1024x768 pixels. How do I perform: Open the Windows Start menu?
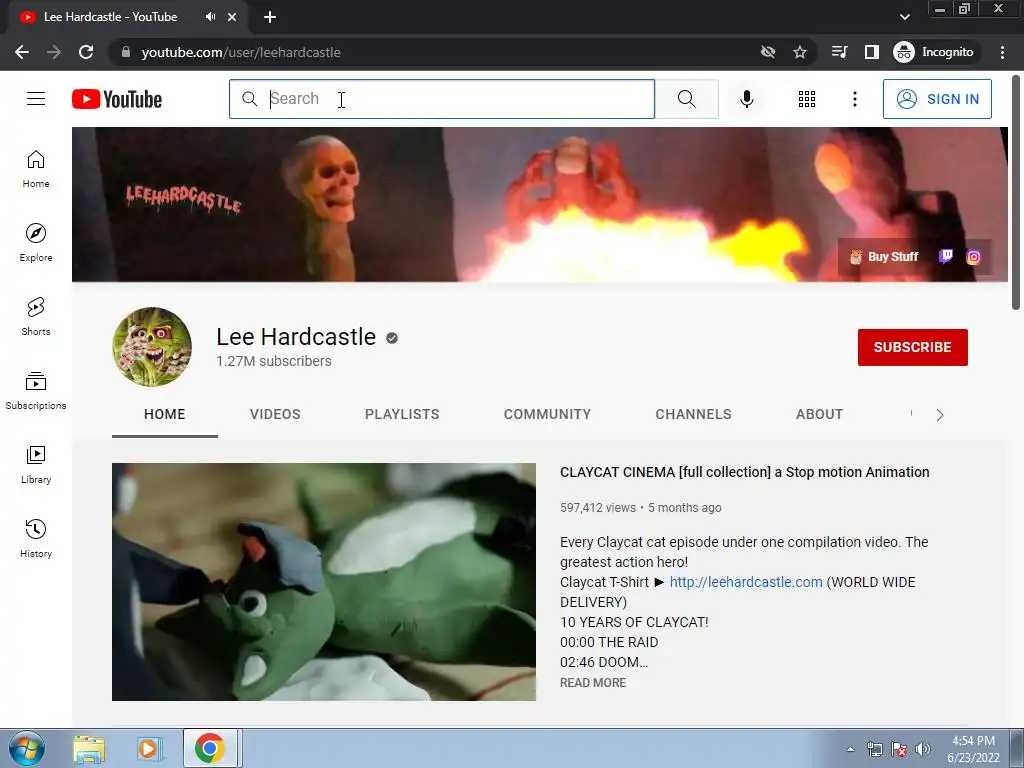pyautogui.click(x=26, y=748)
